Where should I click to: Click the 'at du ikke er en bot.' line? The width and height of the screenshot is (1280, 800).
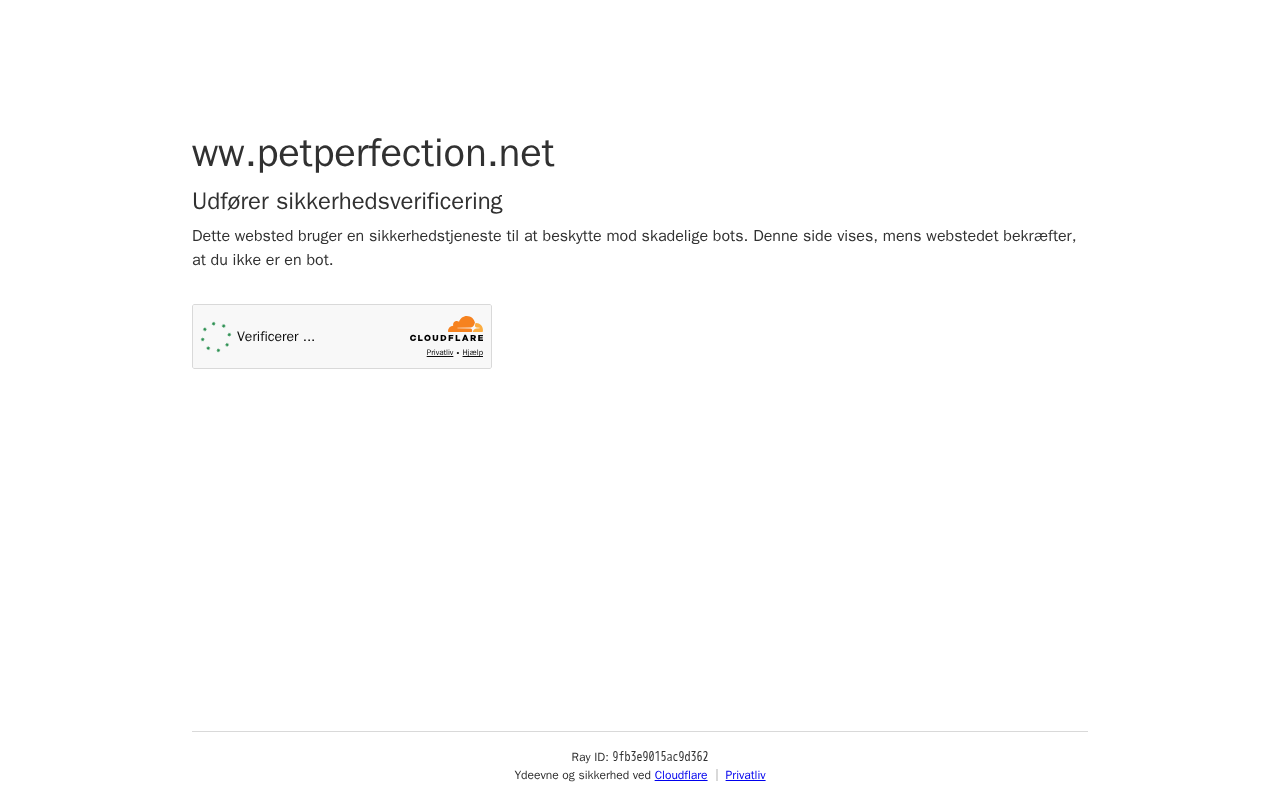262,260
